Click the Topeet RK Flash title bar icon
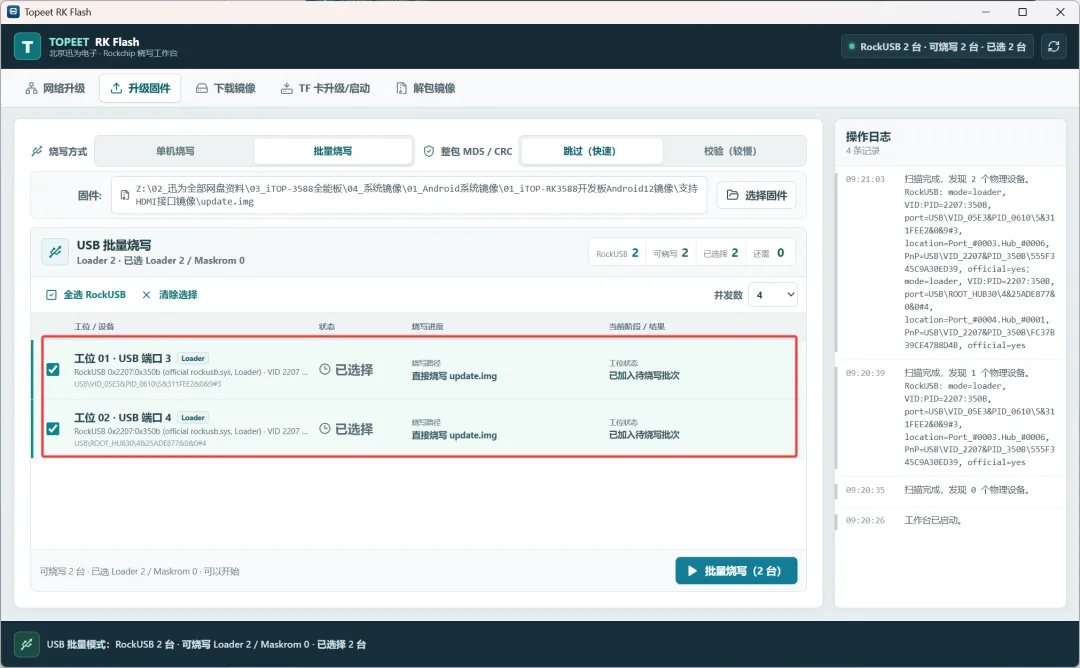Image resolution: width=1080 pixels, height=668 pixels. pos(12,12)
